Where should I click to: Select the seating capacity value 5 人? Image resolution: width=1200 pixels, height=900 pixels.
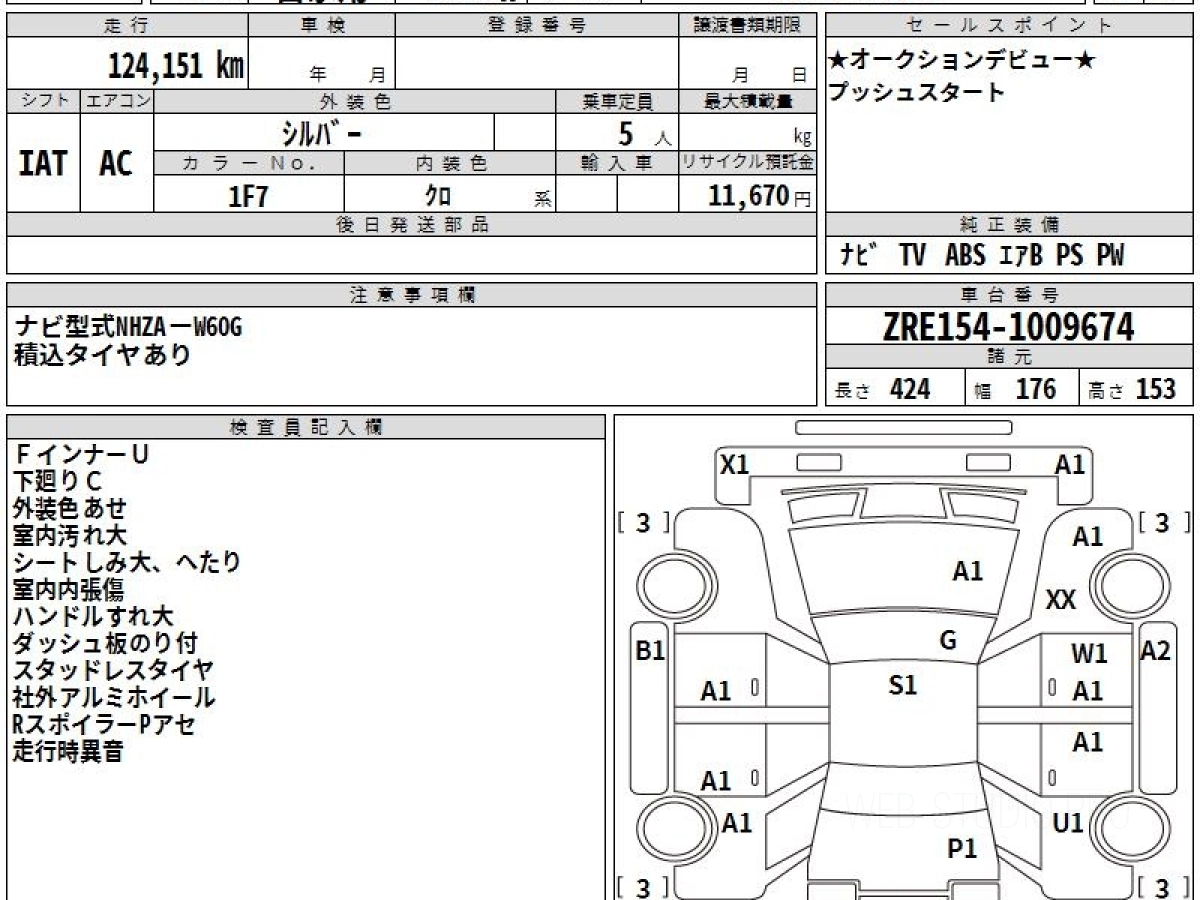(645, 135)
